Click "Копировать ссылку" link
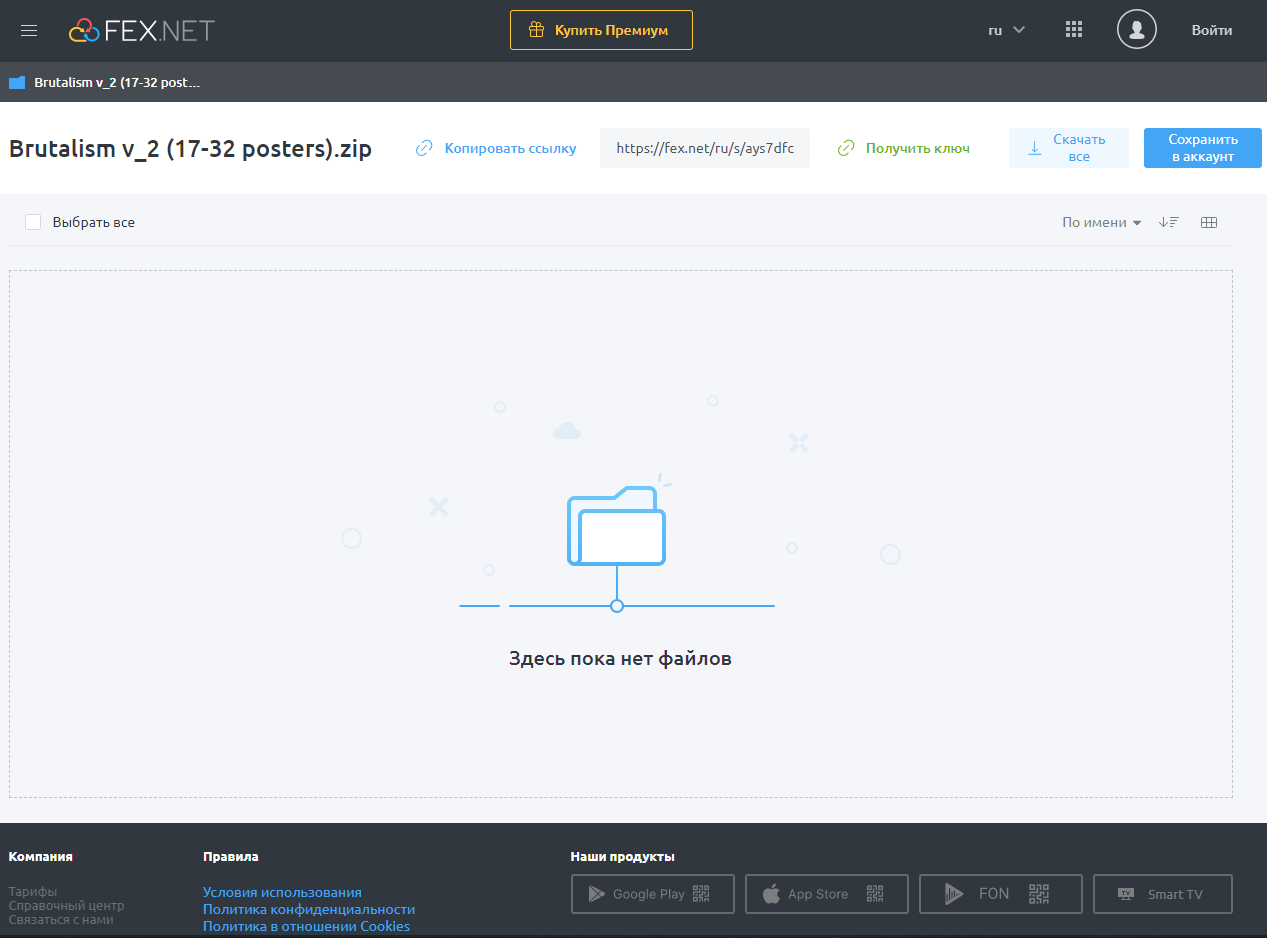 pyautogui.click(x=496, y=148)
